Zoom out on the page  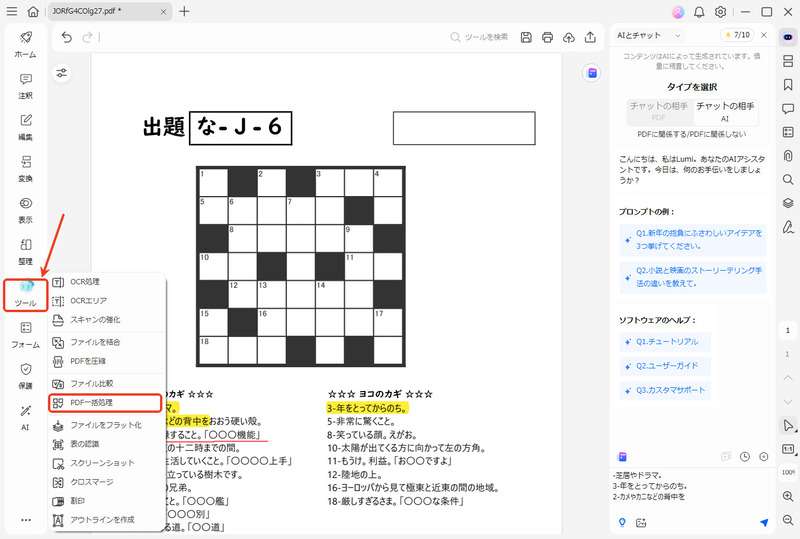(x=788, y=520)
